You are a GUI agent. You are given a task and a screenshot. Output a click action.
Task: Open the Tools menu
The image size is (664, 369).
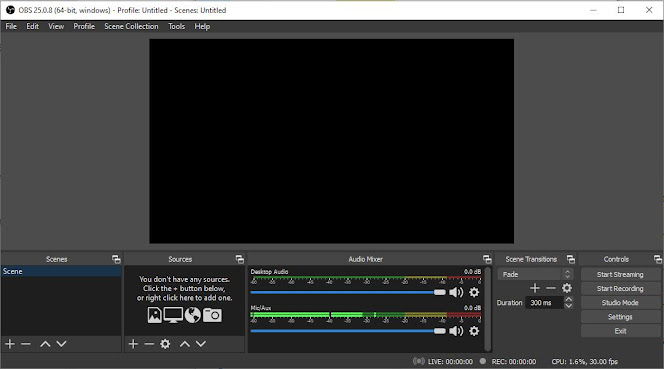coord(177,26)
